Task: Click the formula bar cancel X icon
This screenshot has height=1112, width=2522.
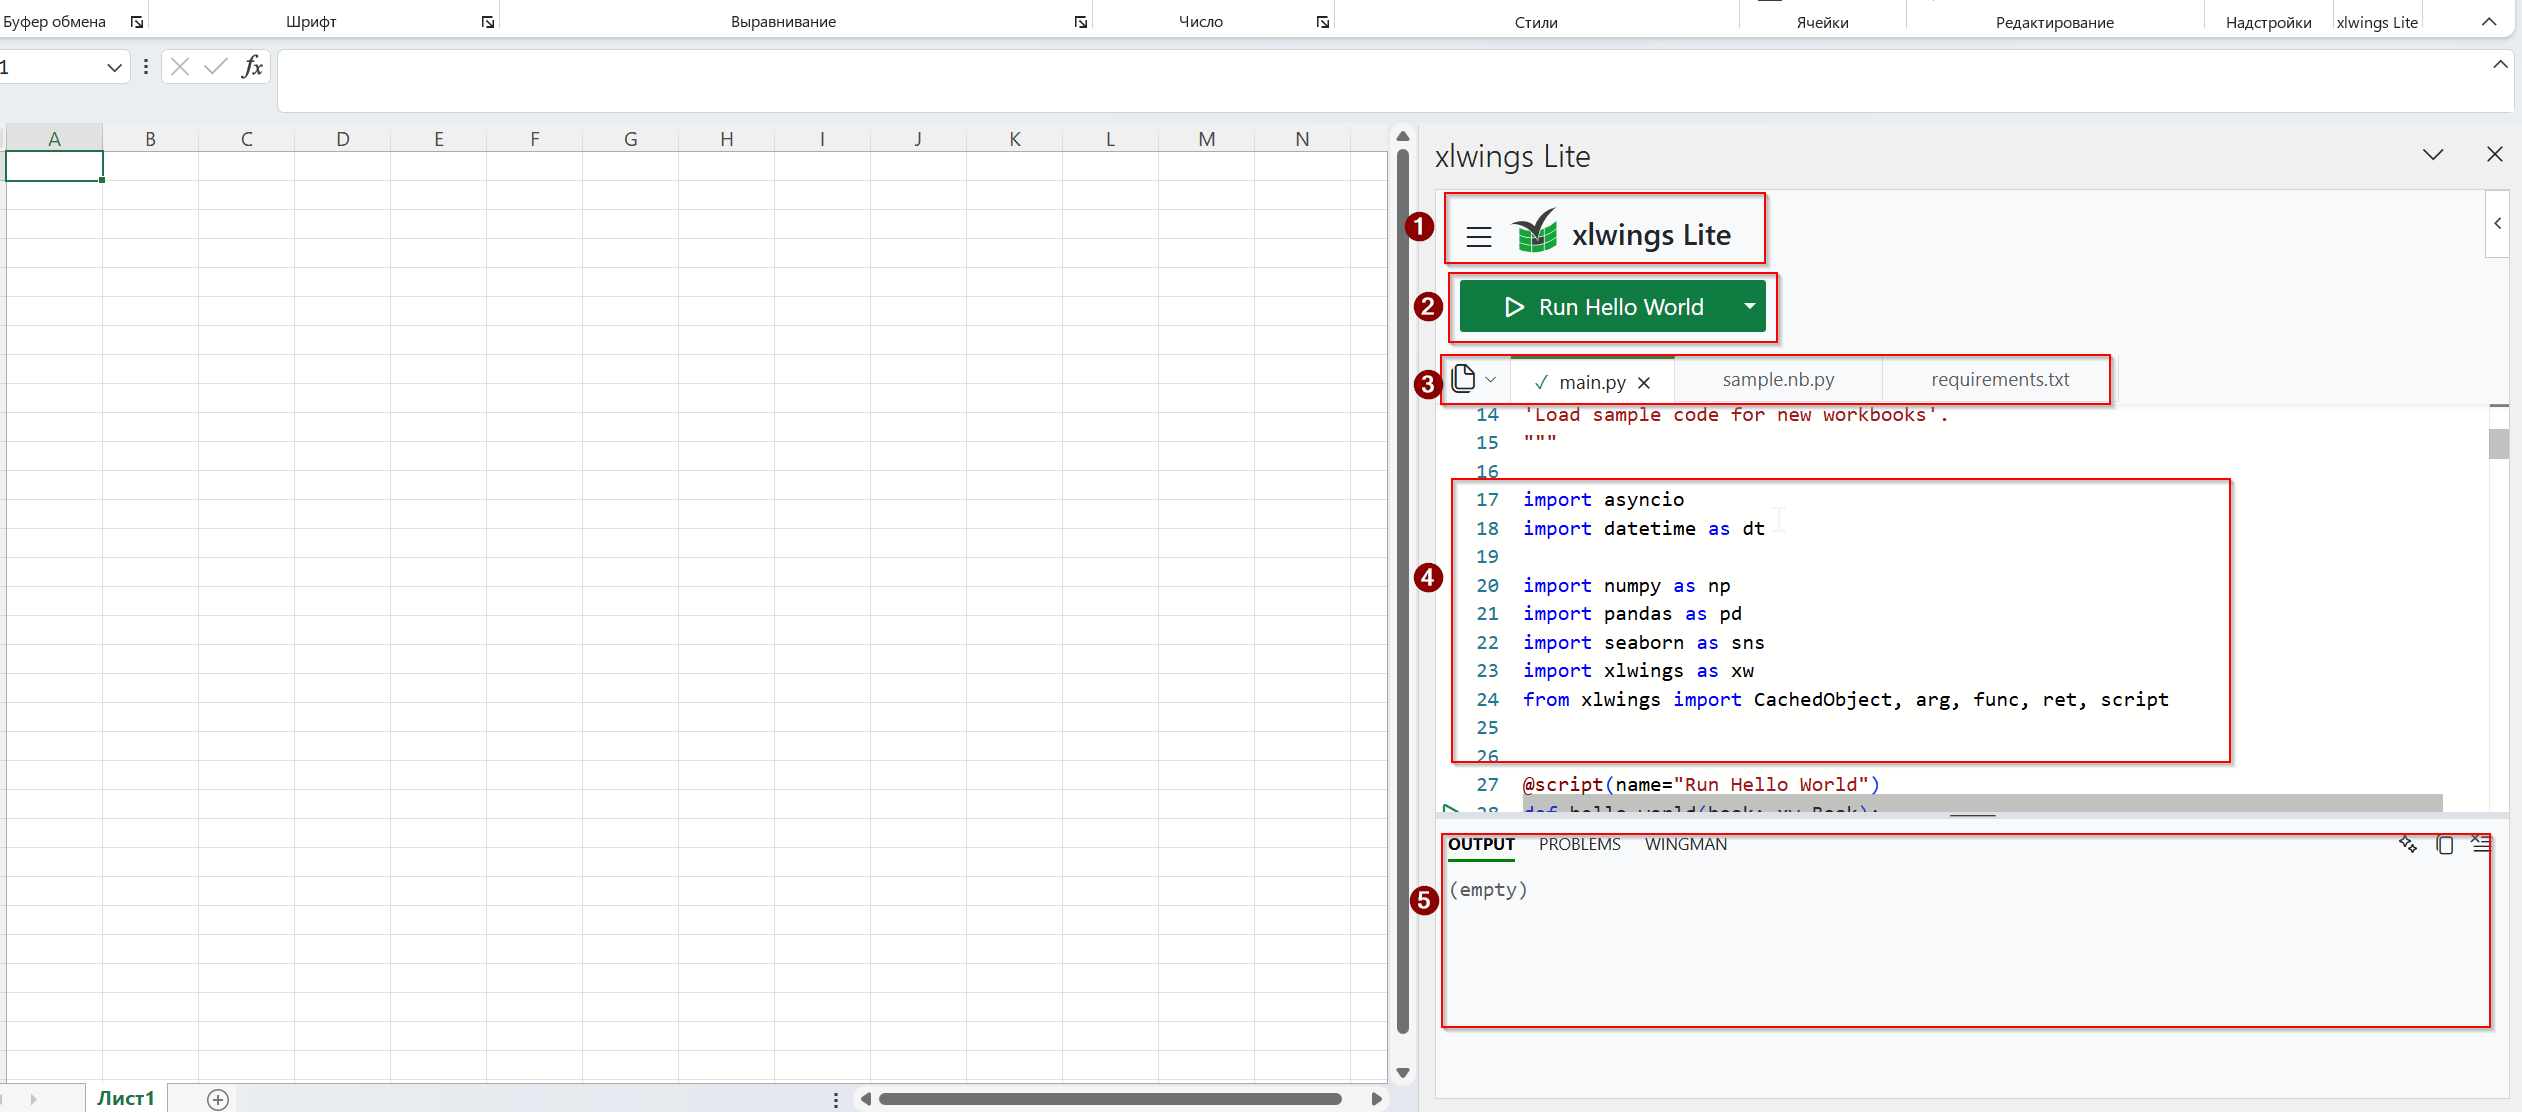Action: tap(180, 67)
